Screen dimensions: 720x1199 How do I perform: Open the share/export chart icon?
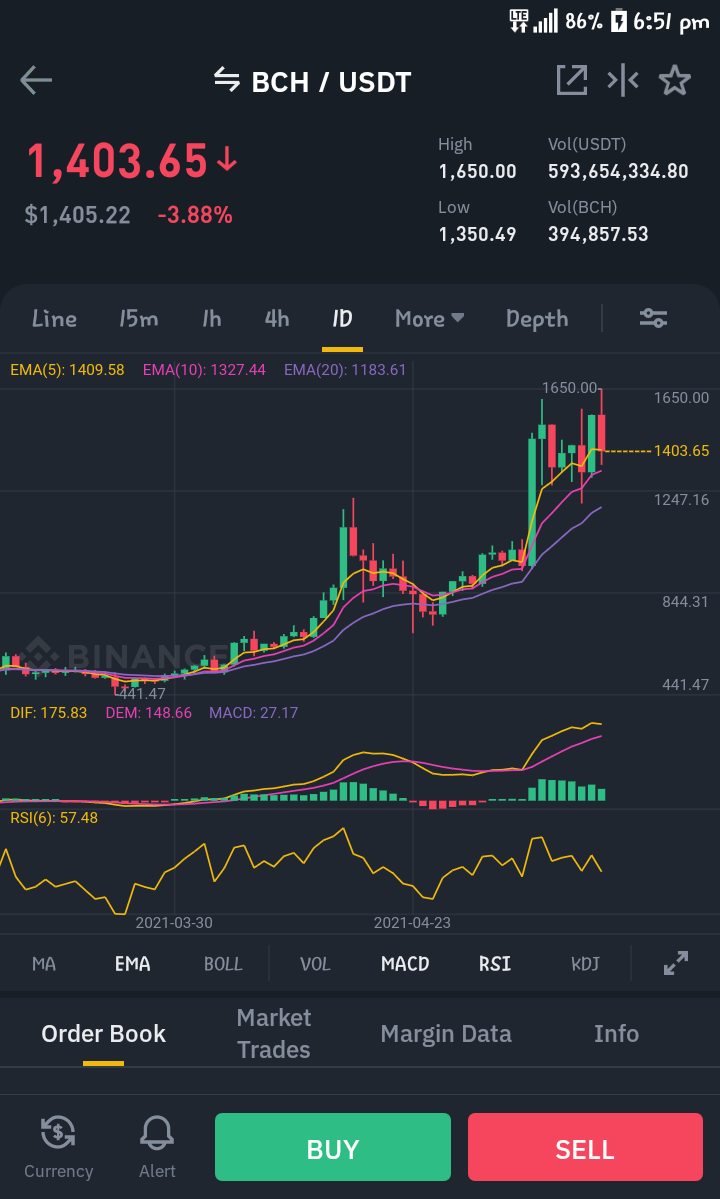(x=572, y=80)
